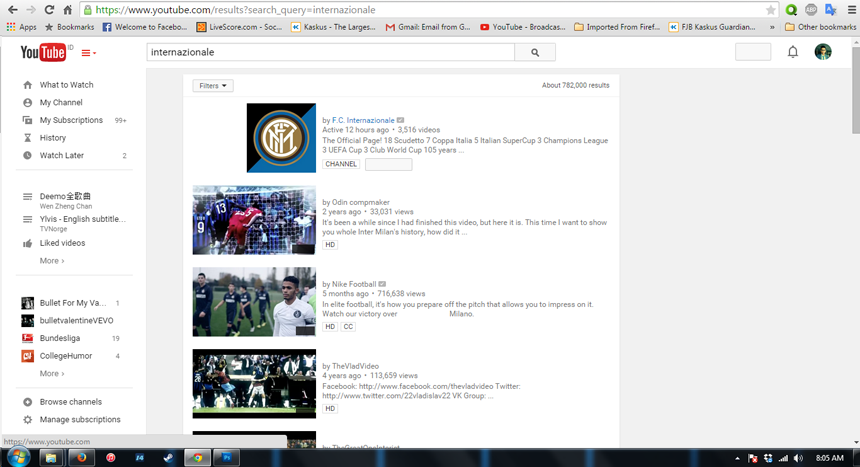The image size is (860, 467).
Task: Open the YouTube - Broadcast bookmark
Action: [523, 27]
